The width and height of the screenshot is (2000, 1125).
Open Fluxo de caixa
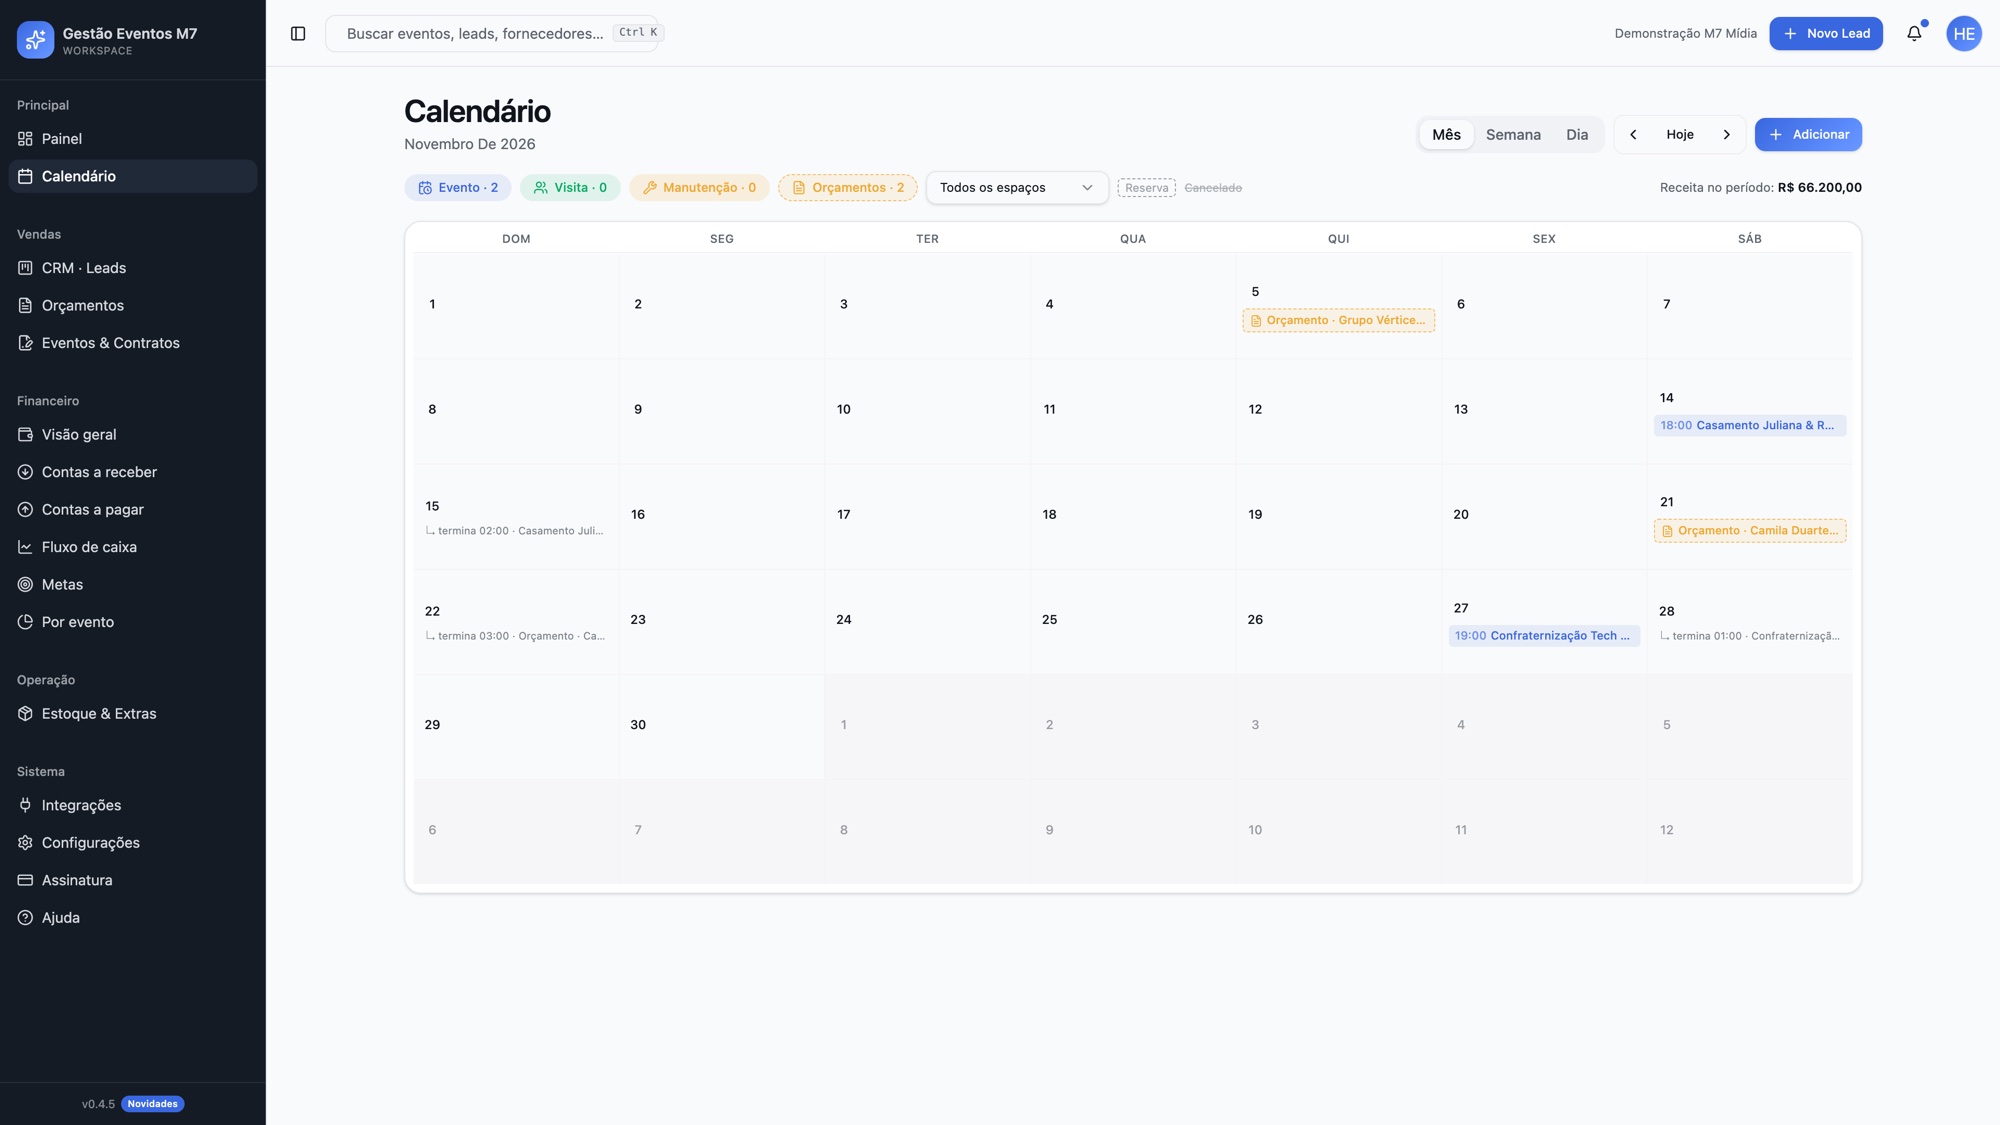[133, 547]
